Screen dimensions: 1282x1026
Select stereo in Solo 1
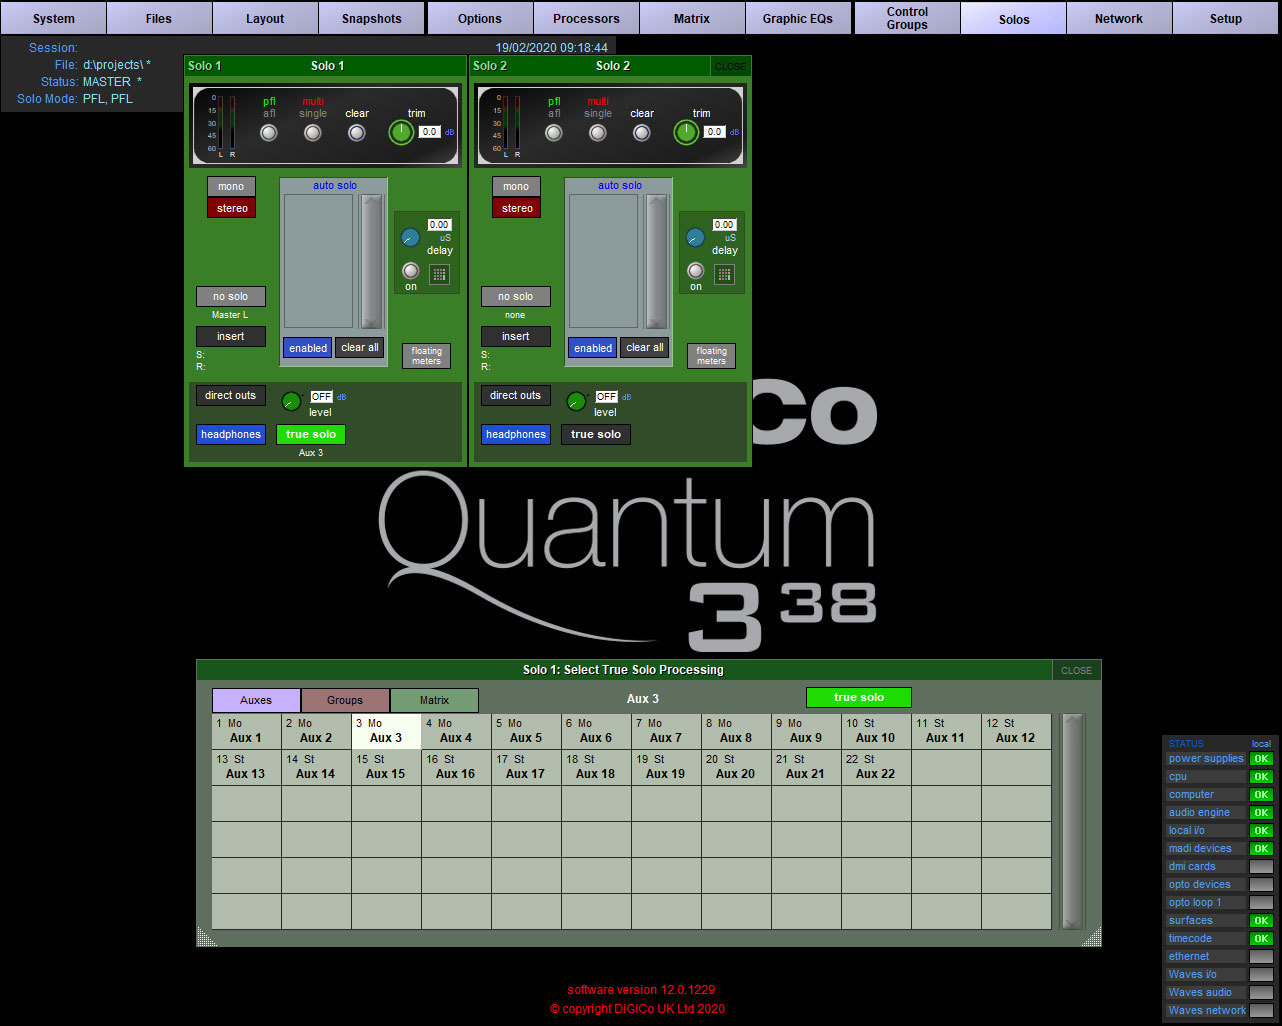point(231,208)
